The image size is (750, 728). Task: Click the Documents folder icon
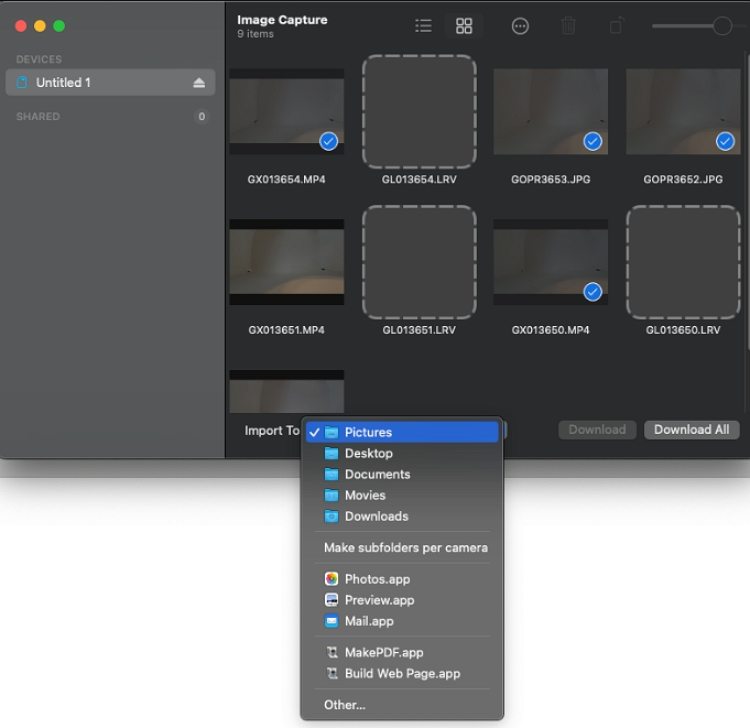point(331,474)
